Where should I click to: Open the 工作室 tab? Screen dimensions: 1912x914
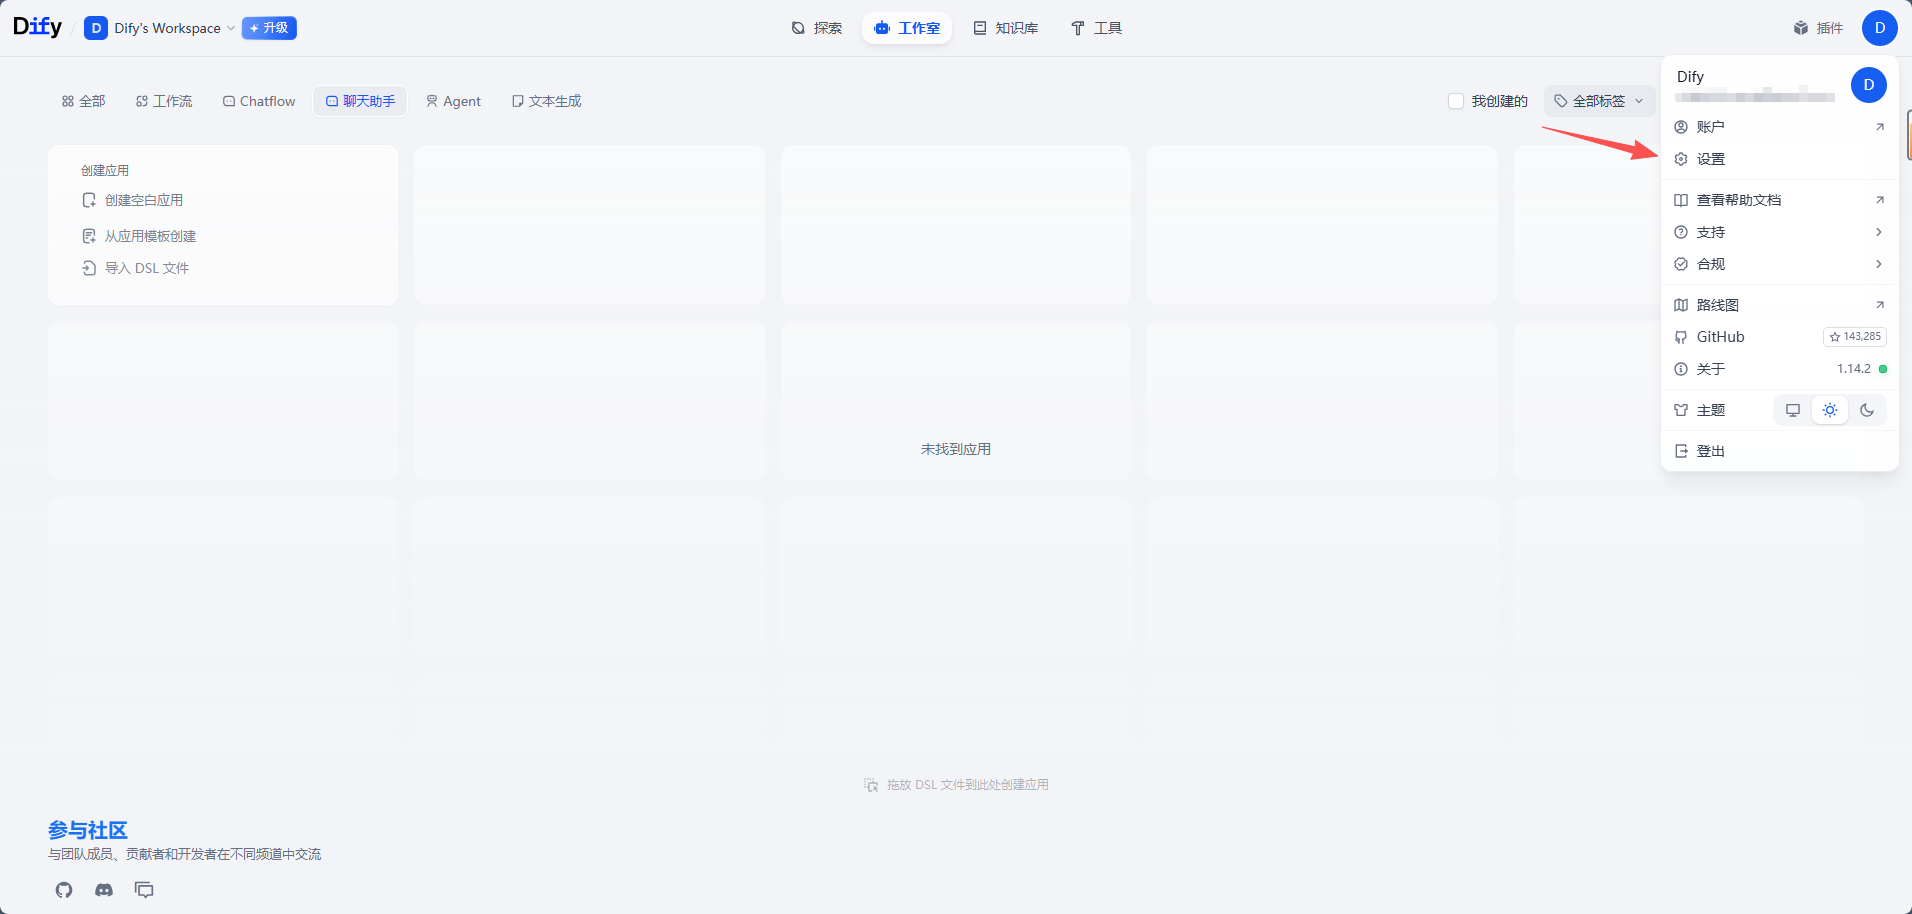click(x=907, y=28)
